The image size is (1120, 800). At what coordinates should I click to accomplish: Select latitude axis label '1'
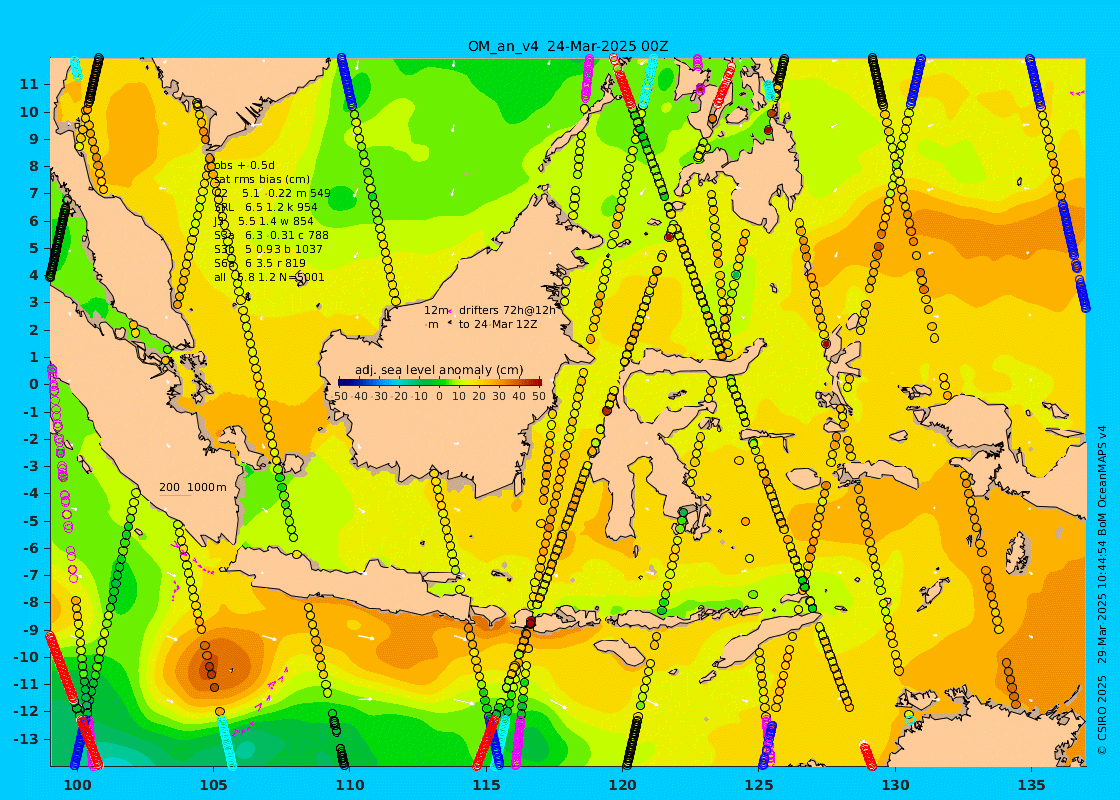click(34, 356)
